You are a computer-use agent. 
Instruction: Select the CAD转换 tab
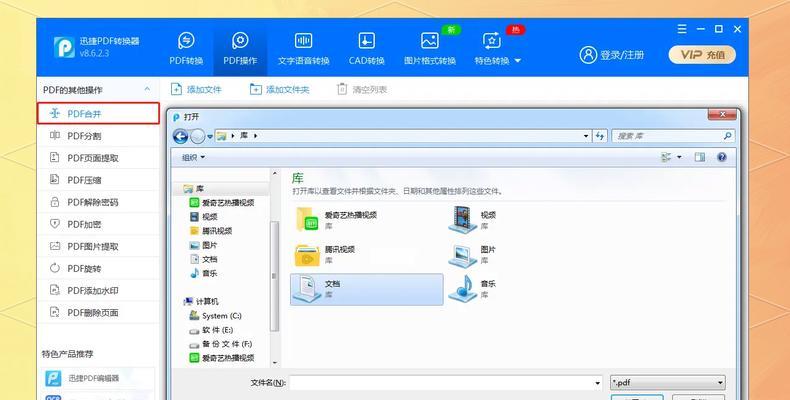coord(366,49)
